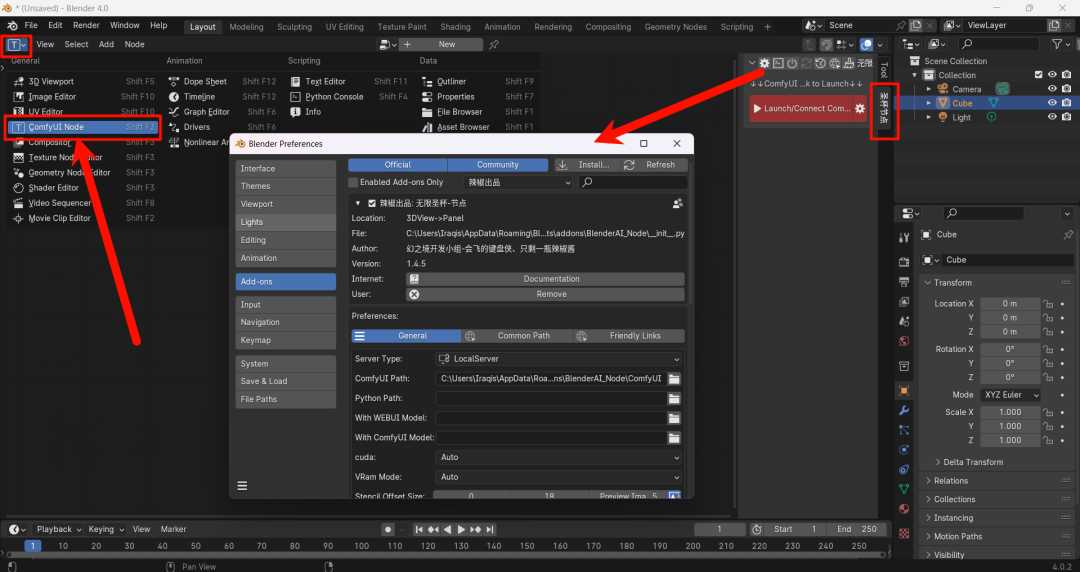The image size is (1080, 572).
Task: Disable Cube in renders camera icon
Action: pyautogui.click(x=1066, y=103)
